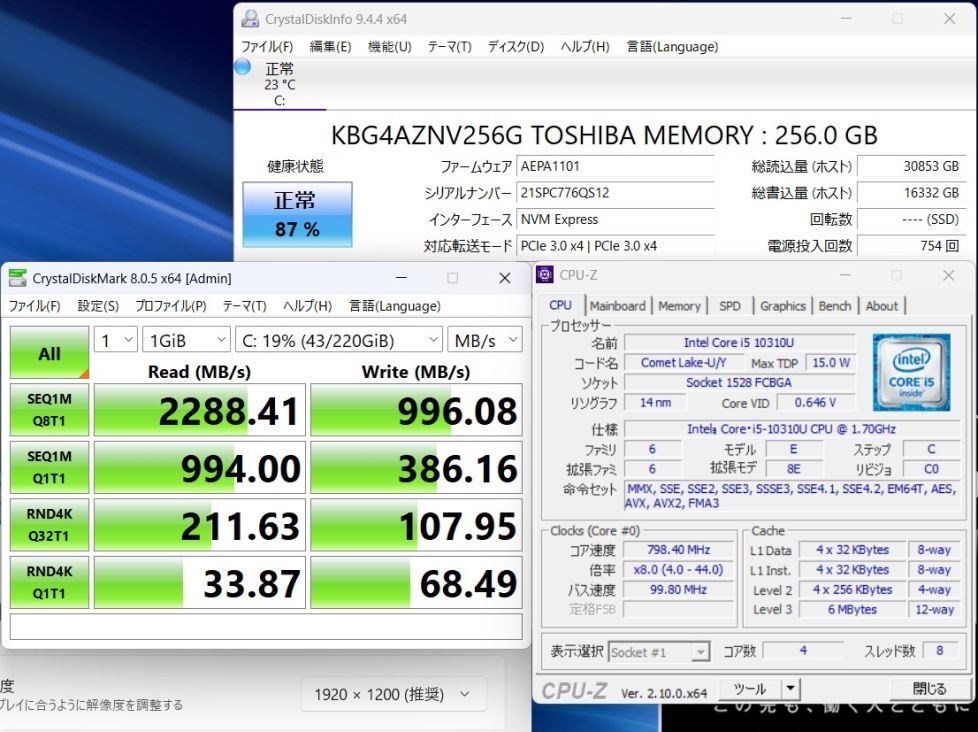Select the C: drive 正常 23 °C tab
The image size is (978, 732).
[279, 84]
